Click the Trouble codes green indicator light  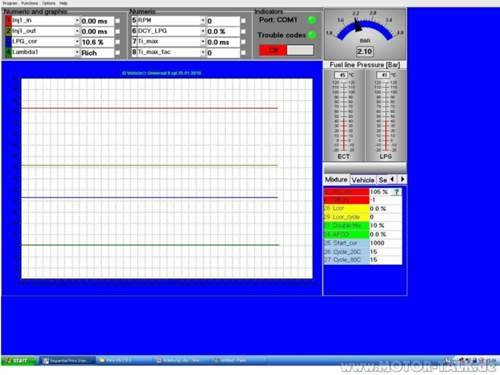coord(312,35)
